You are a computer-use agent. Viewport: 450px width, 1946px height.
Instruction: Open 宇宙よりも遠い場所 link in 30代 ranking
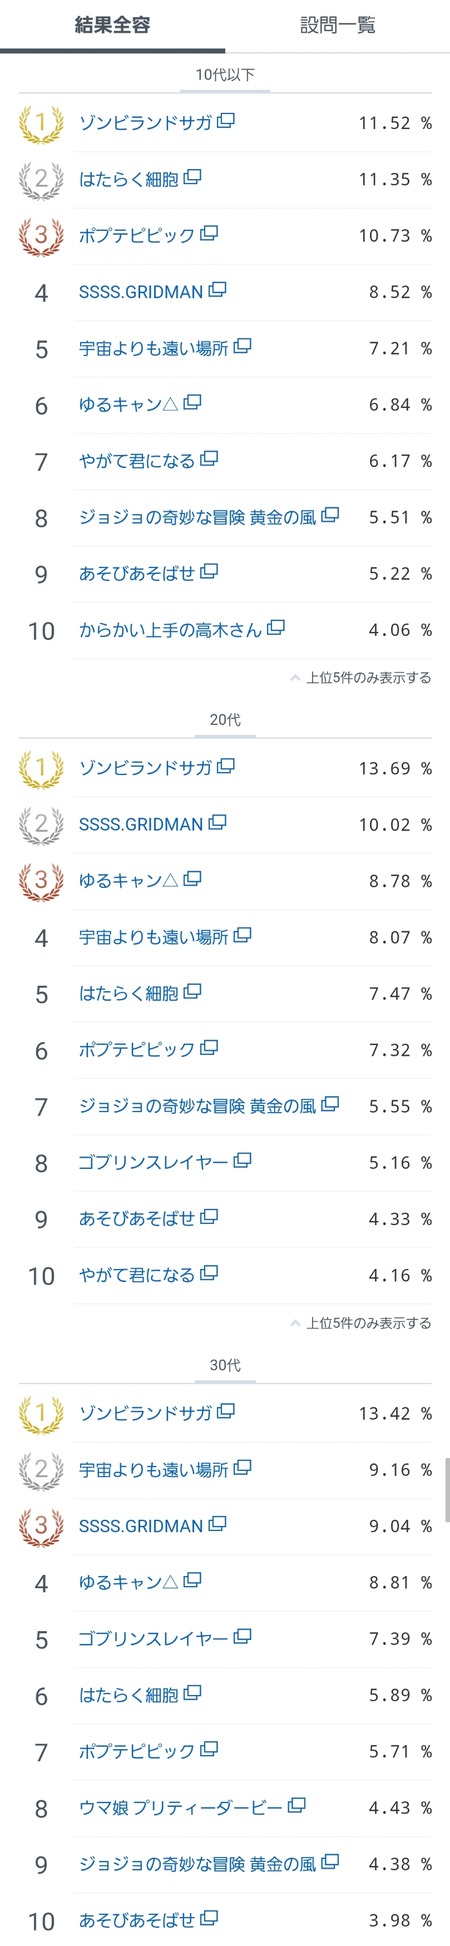[154, 1469]
